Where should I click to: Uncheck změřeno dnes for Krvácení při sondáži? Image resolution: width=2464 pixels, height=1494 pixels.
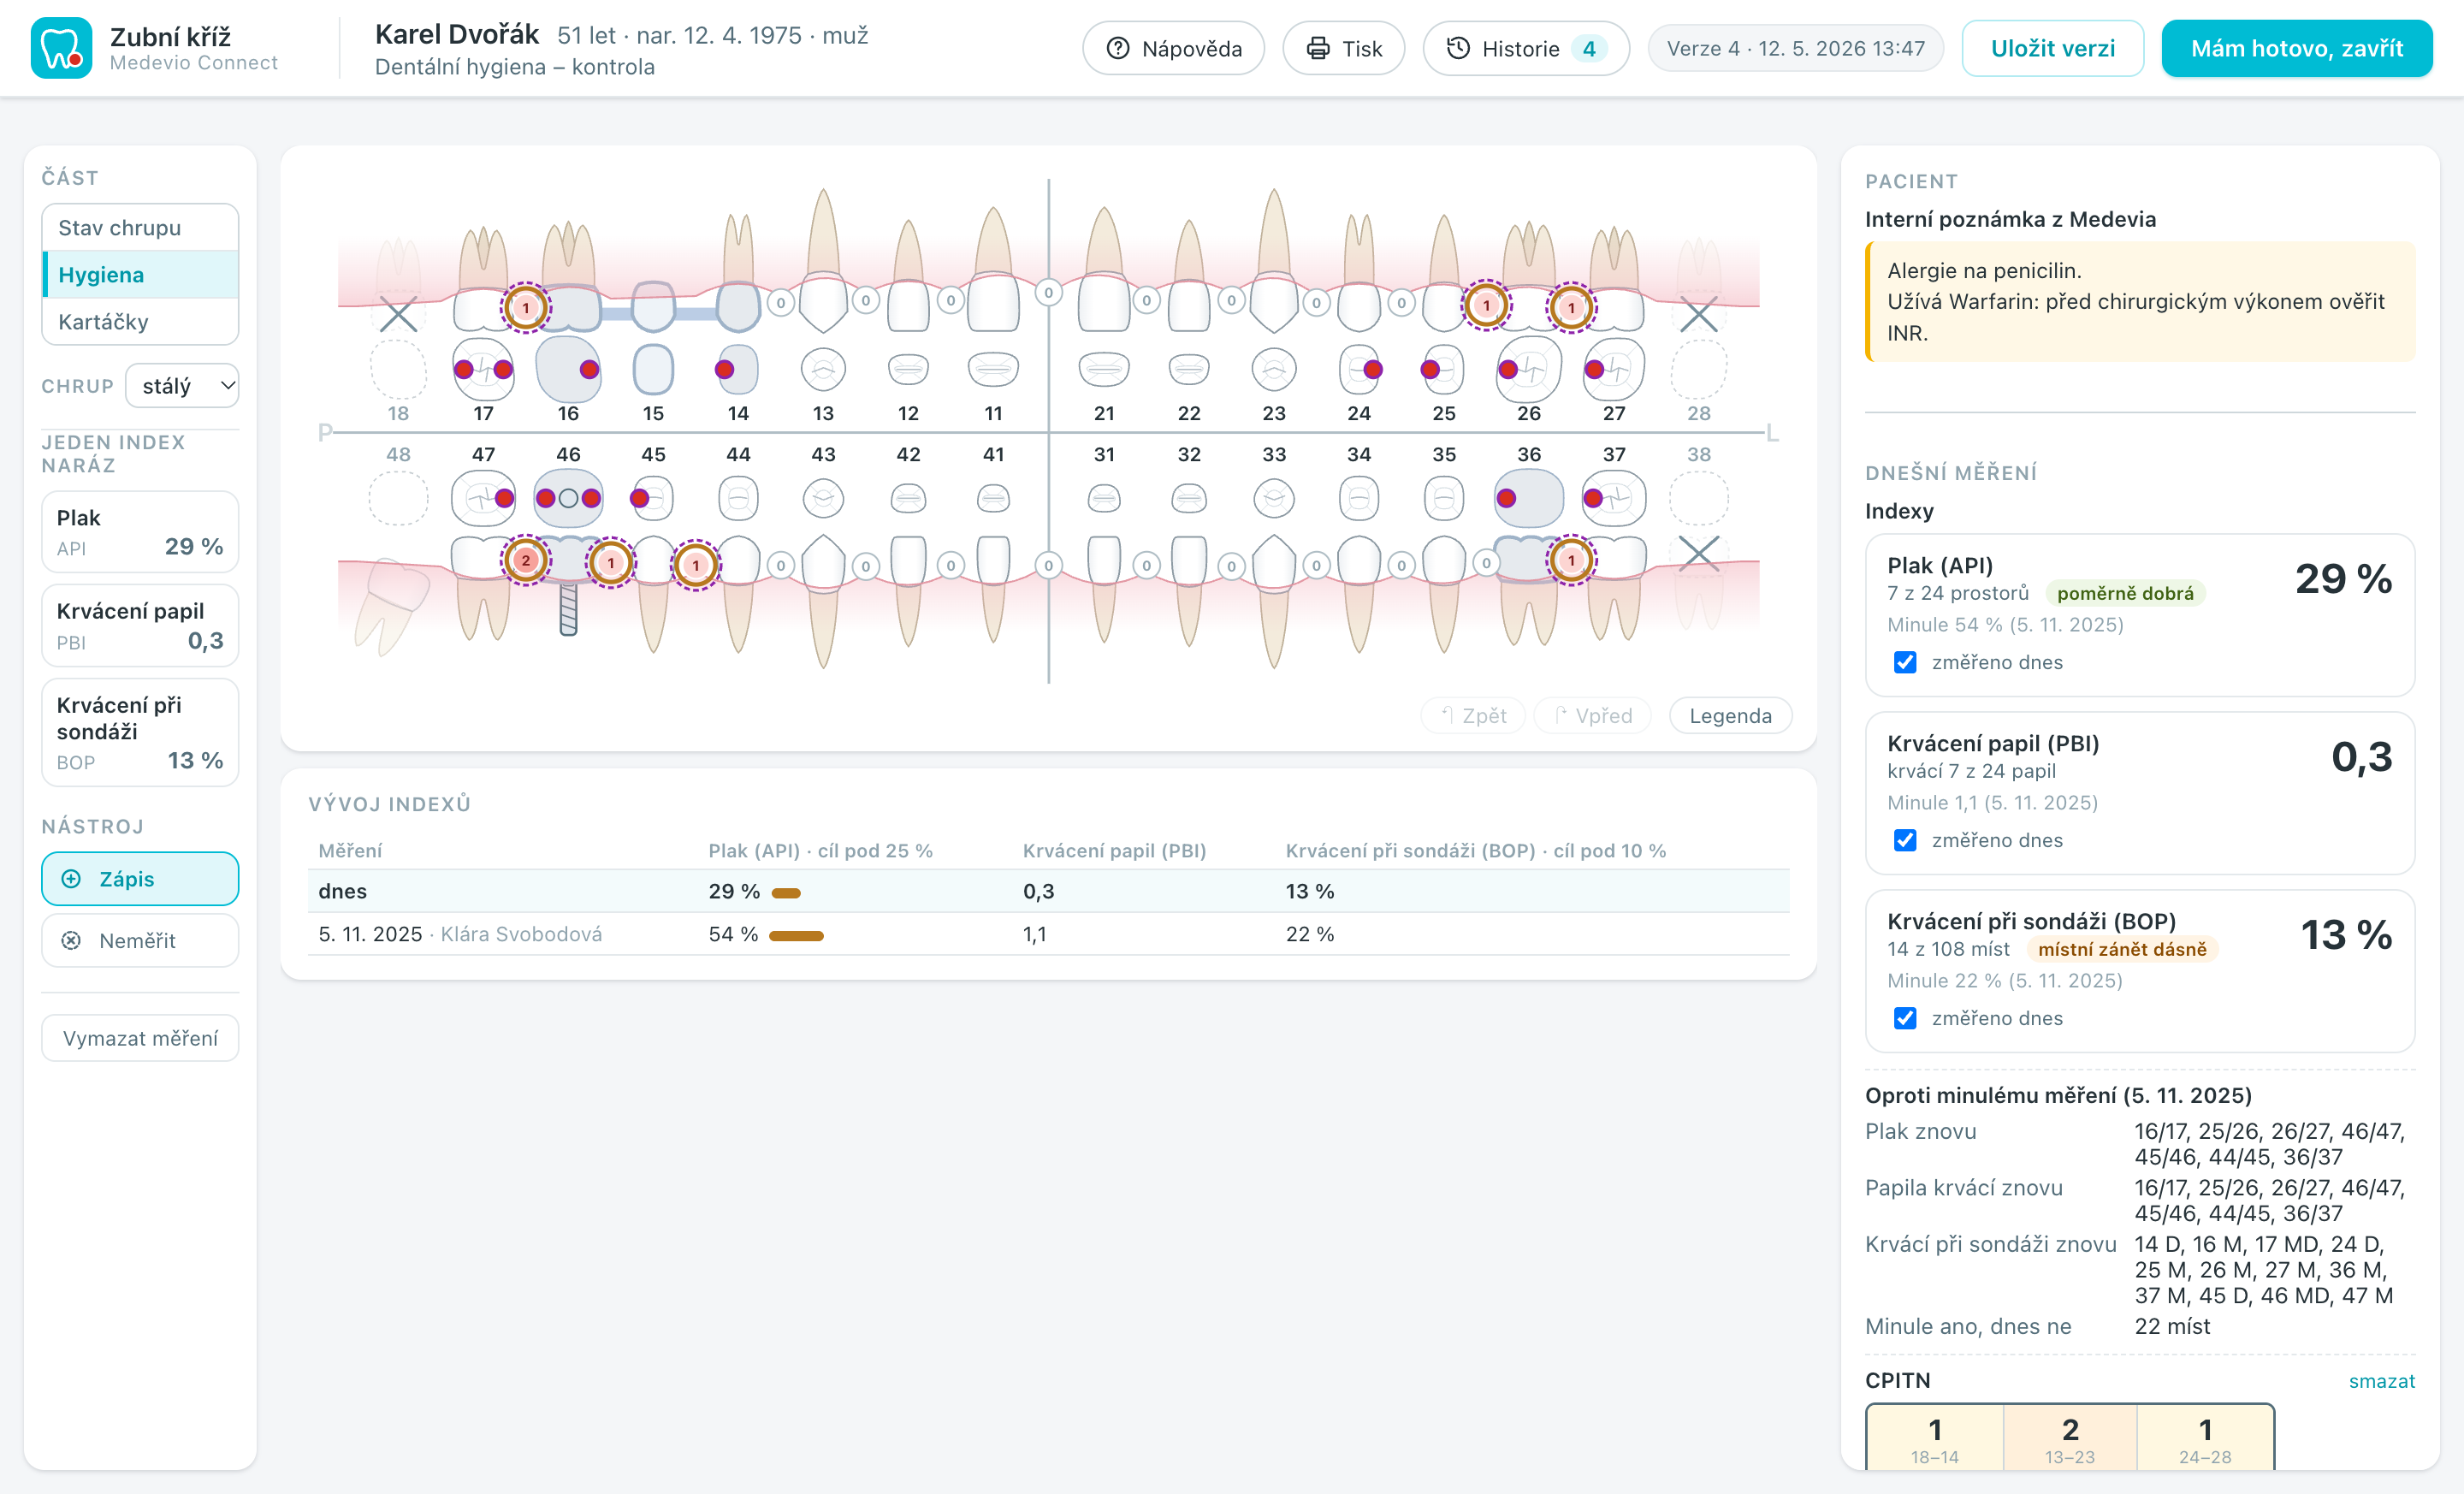point(1905,1018)
